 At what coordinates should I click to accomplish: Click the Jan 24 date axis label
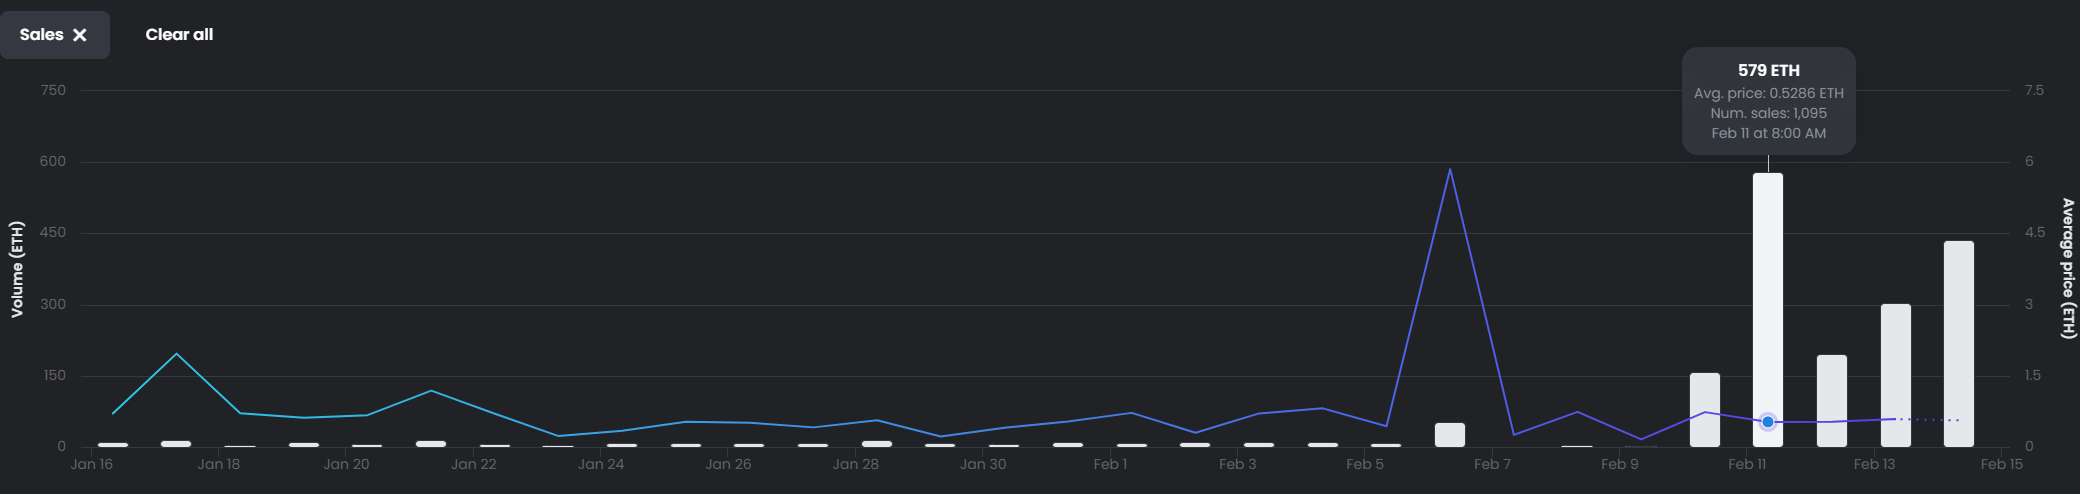point(601,464)
